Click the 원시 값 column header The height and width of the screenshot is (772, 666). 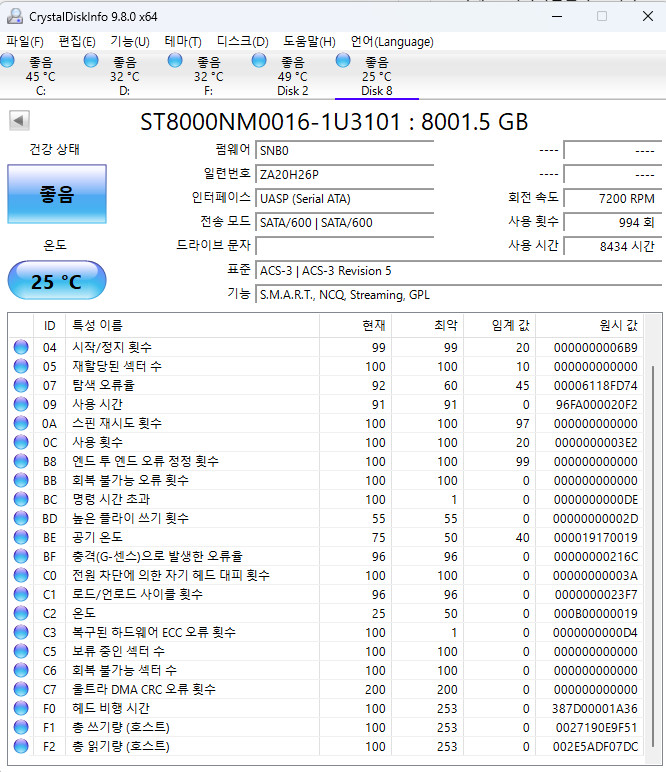tap(590, 325)
